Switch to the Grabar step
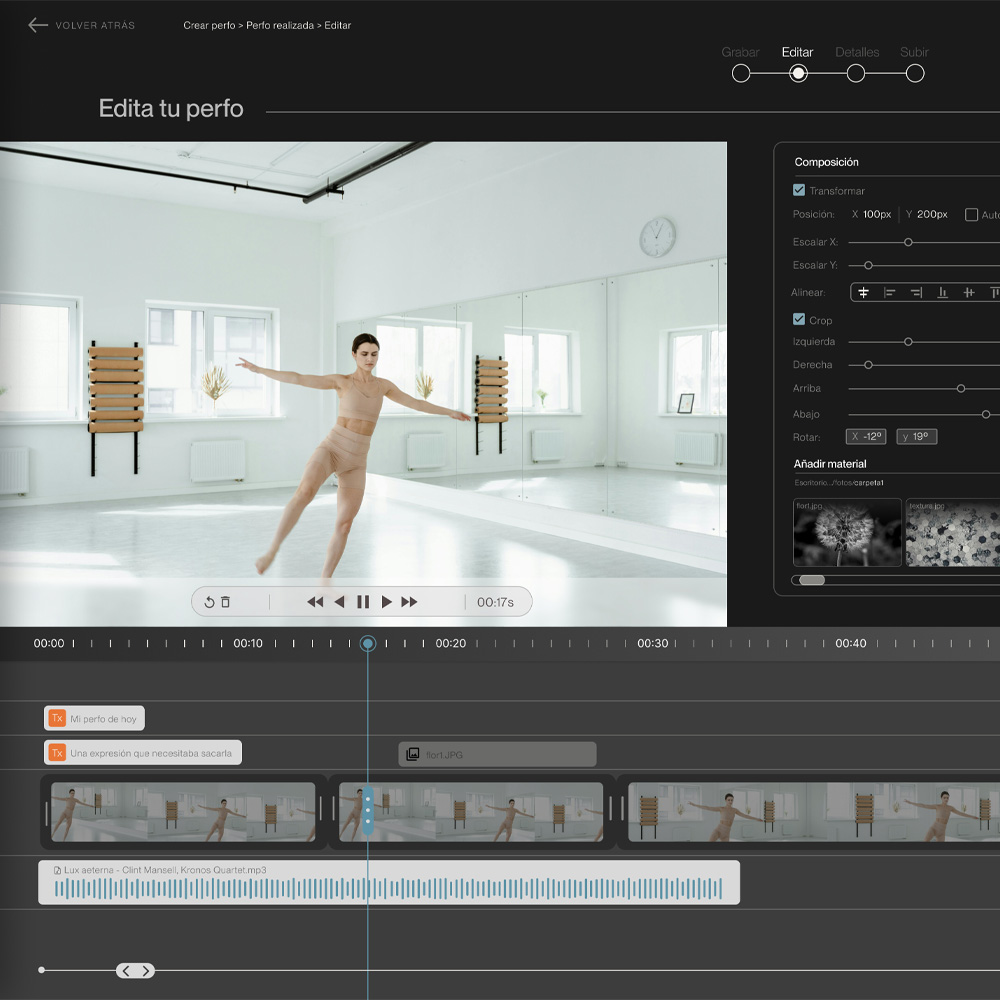Screen dimensions: 1000x1000 740,52
